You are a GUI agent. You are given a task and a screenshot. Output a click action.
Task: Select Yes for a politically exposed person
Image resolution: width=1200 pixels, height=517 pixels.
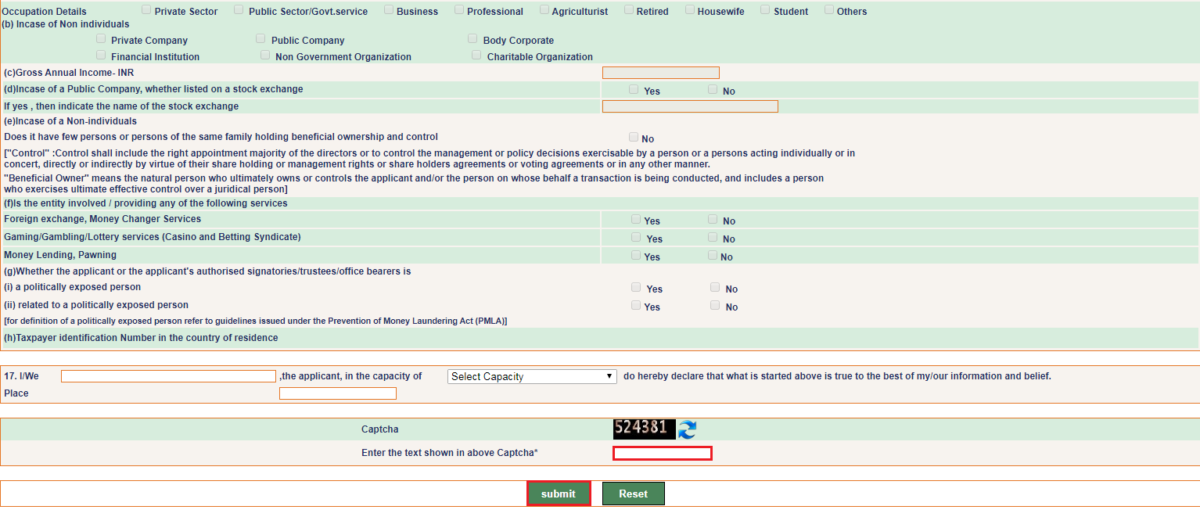[636, 287]
